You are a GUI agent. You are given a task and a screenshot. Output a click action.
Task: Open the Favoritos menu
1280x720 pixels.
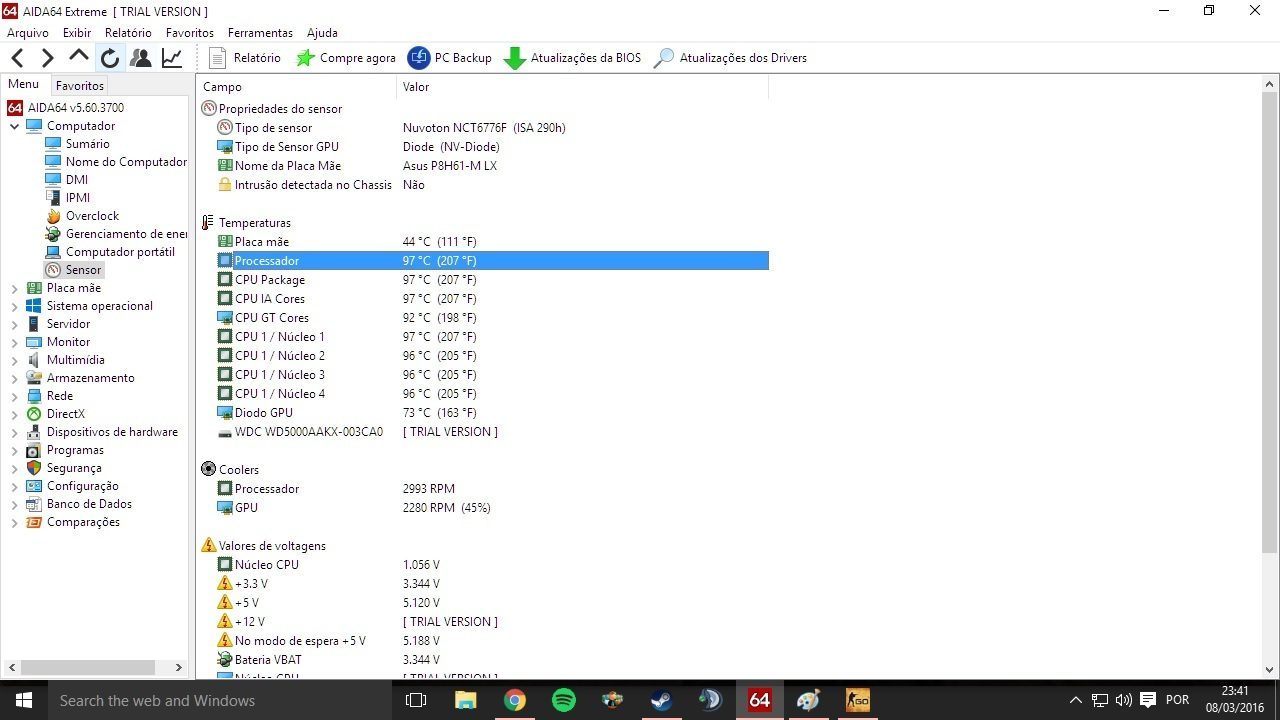tap(190, 33)
